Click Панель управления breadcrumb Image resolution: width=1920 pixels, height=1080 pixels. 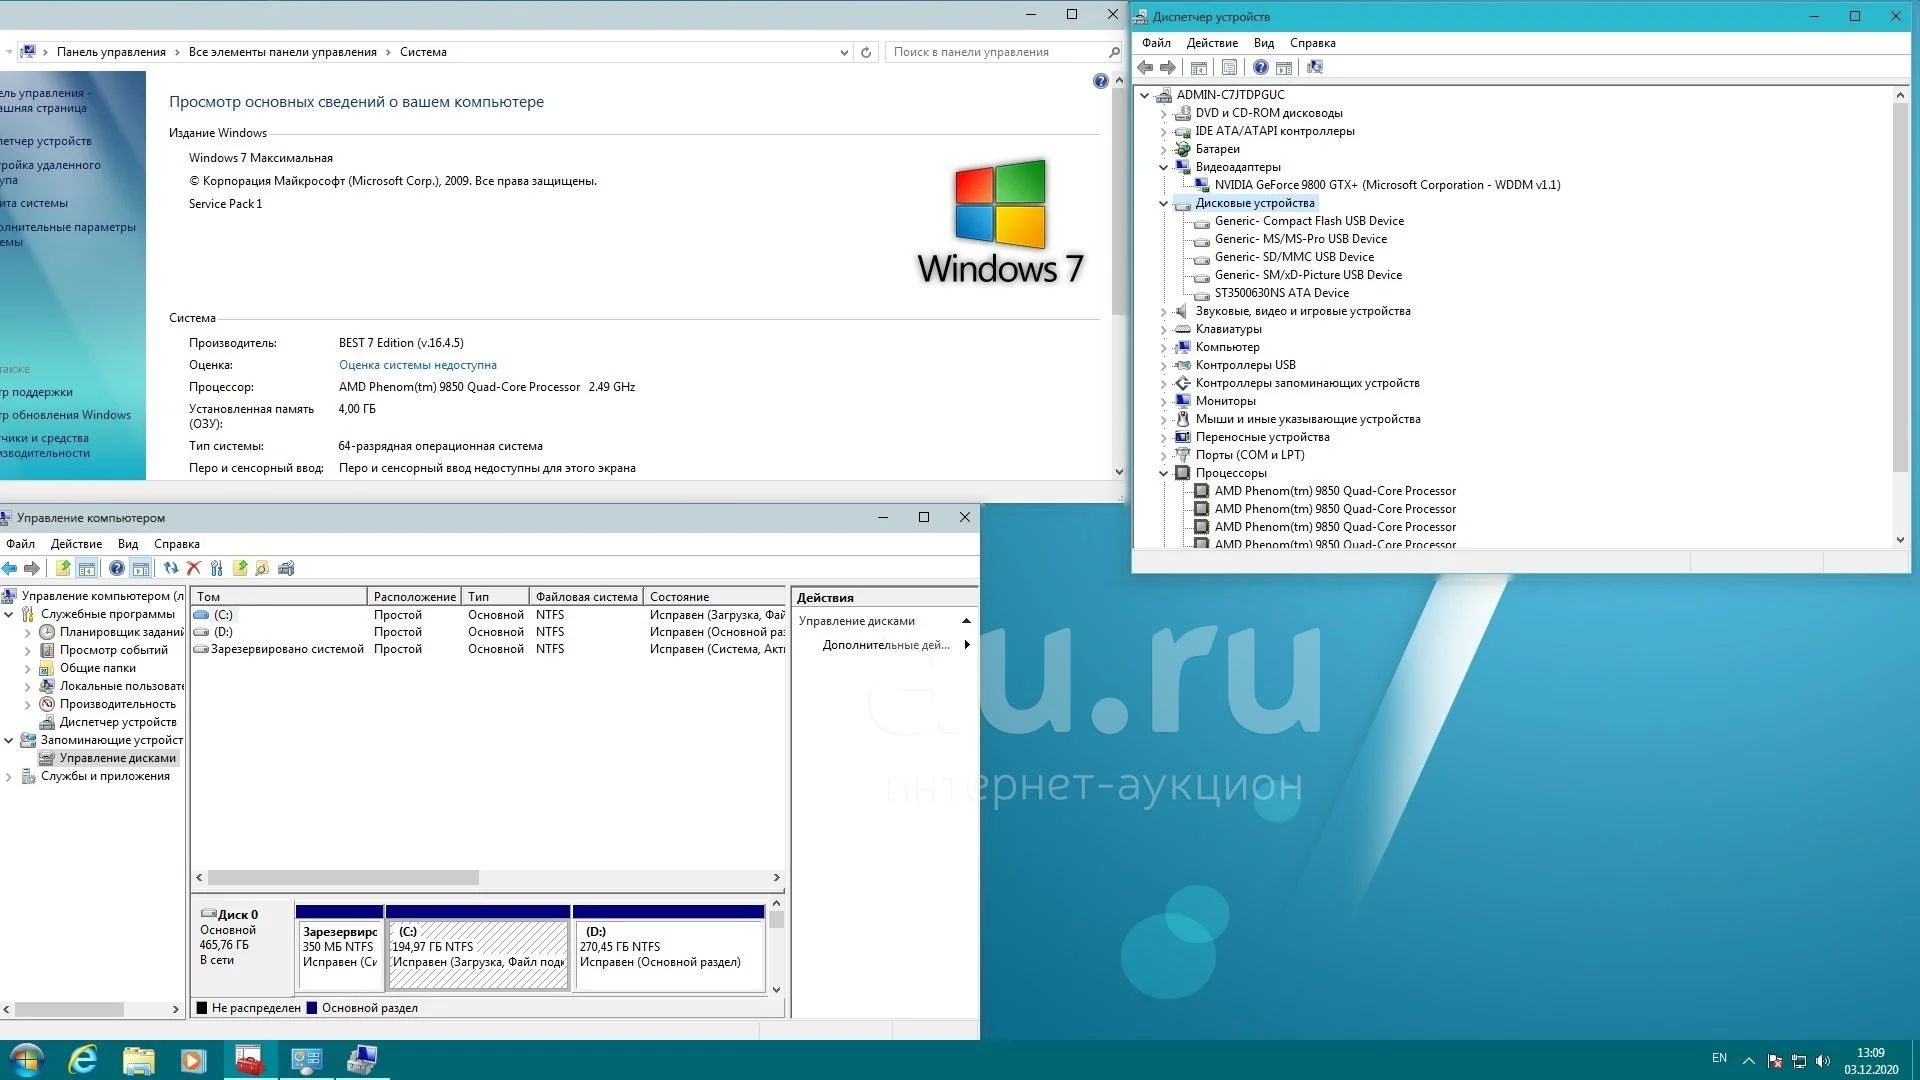tap(111, 52)
